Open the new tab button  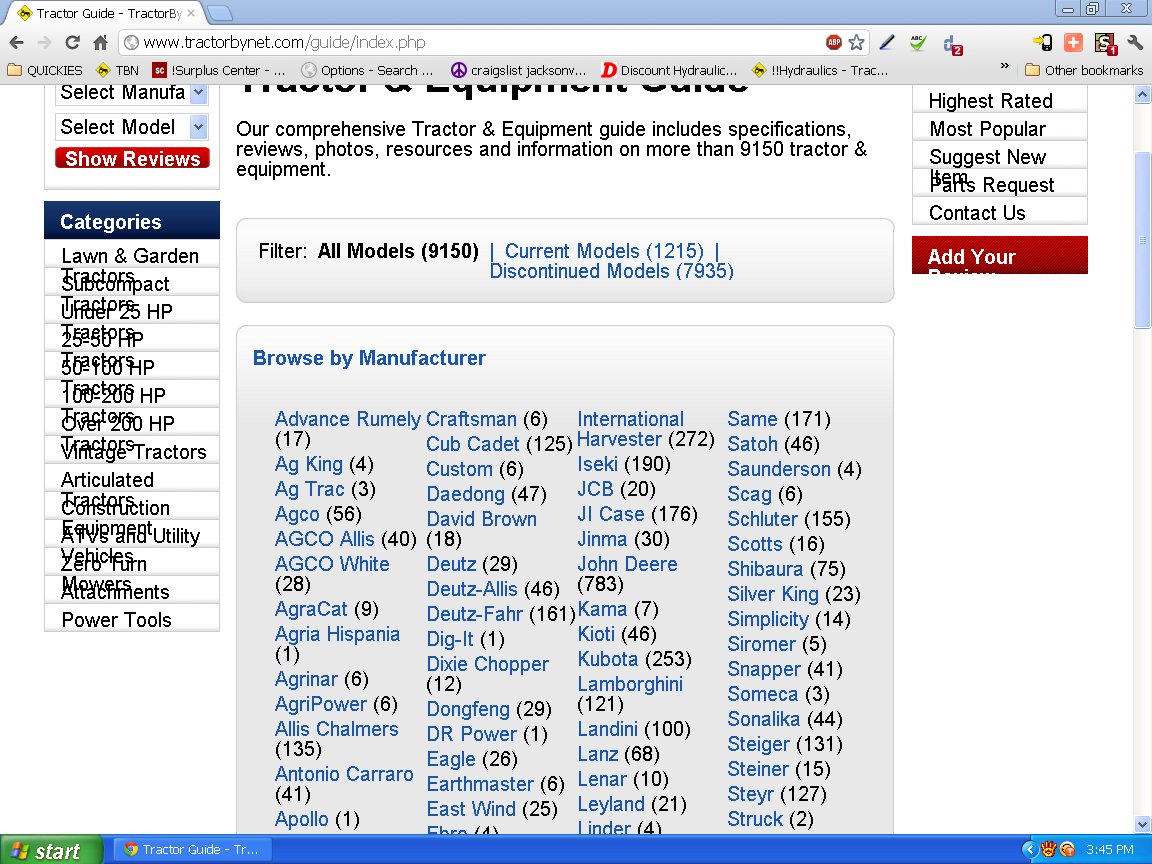click(221, 14)
